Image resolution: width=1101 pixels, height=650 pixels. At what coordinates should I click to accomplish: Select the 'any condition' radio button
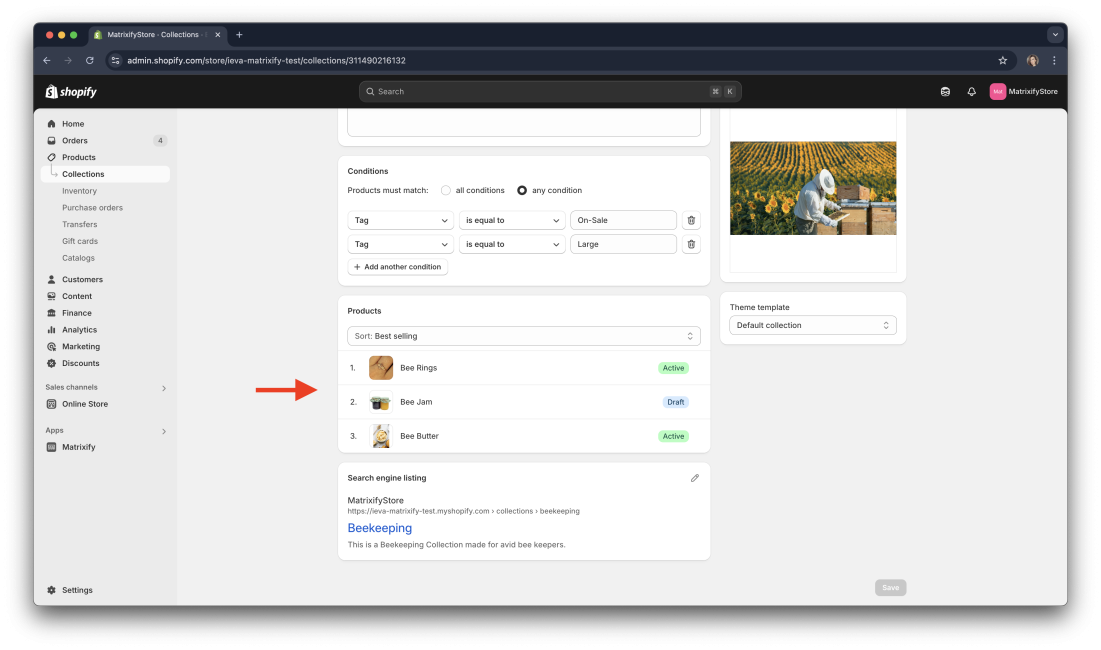(x=522, y=190)
